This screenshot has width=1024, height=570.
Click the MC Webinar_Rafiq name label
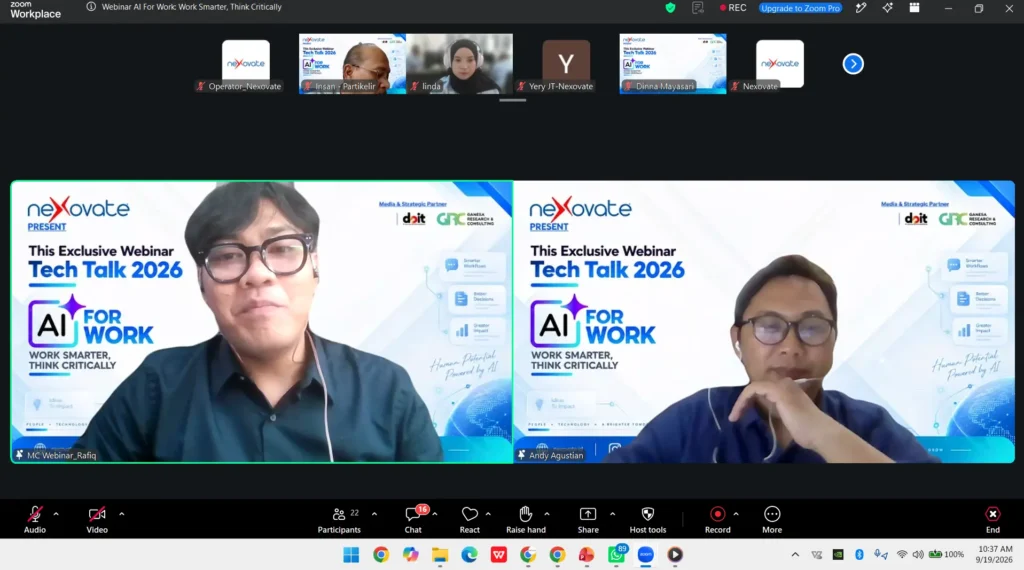click(x=61, y=456)
